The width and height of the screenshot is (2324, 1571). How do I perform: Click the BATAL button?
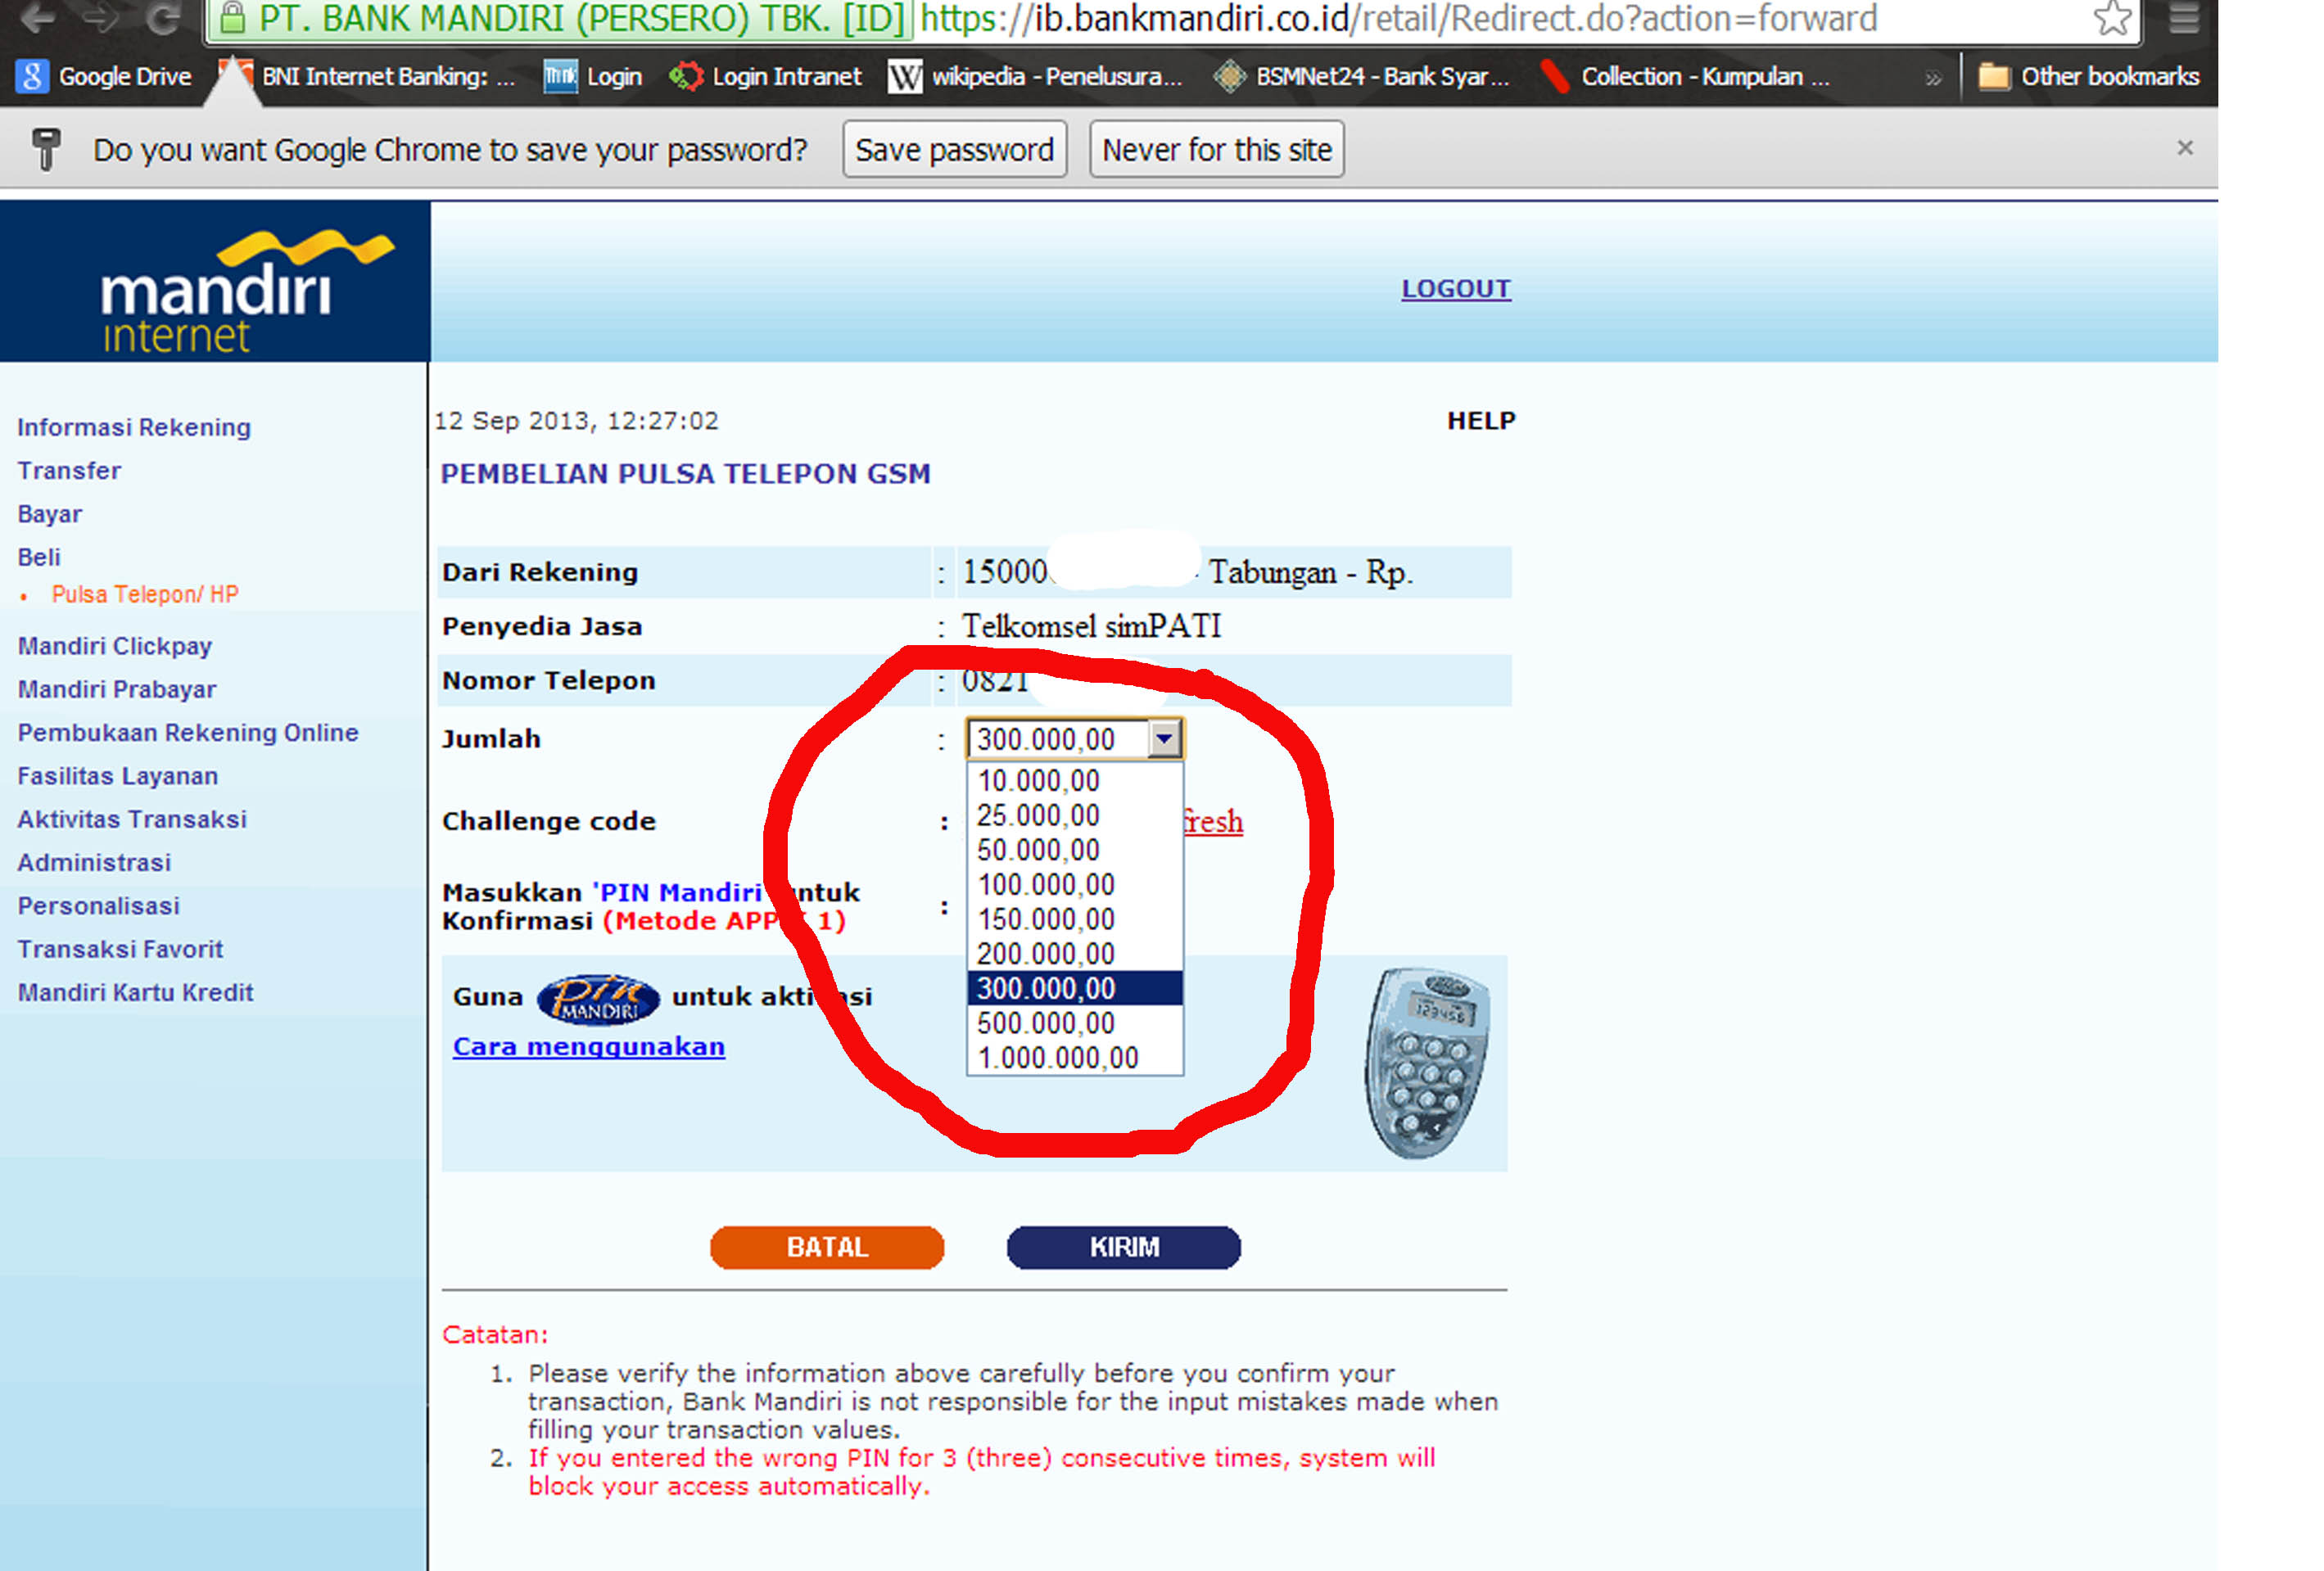[827, 1247]
